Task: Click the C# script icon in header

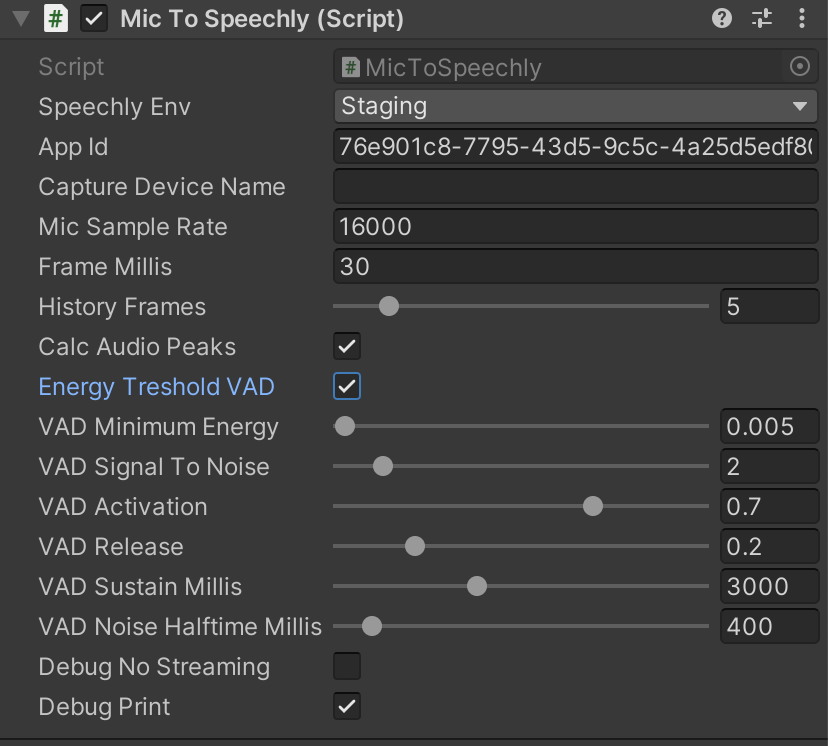Action: coord(55,19)
